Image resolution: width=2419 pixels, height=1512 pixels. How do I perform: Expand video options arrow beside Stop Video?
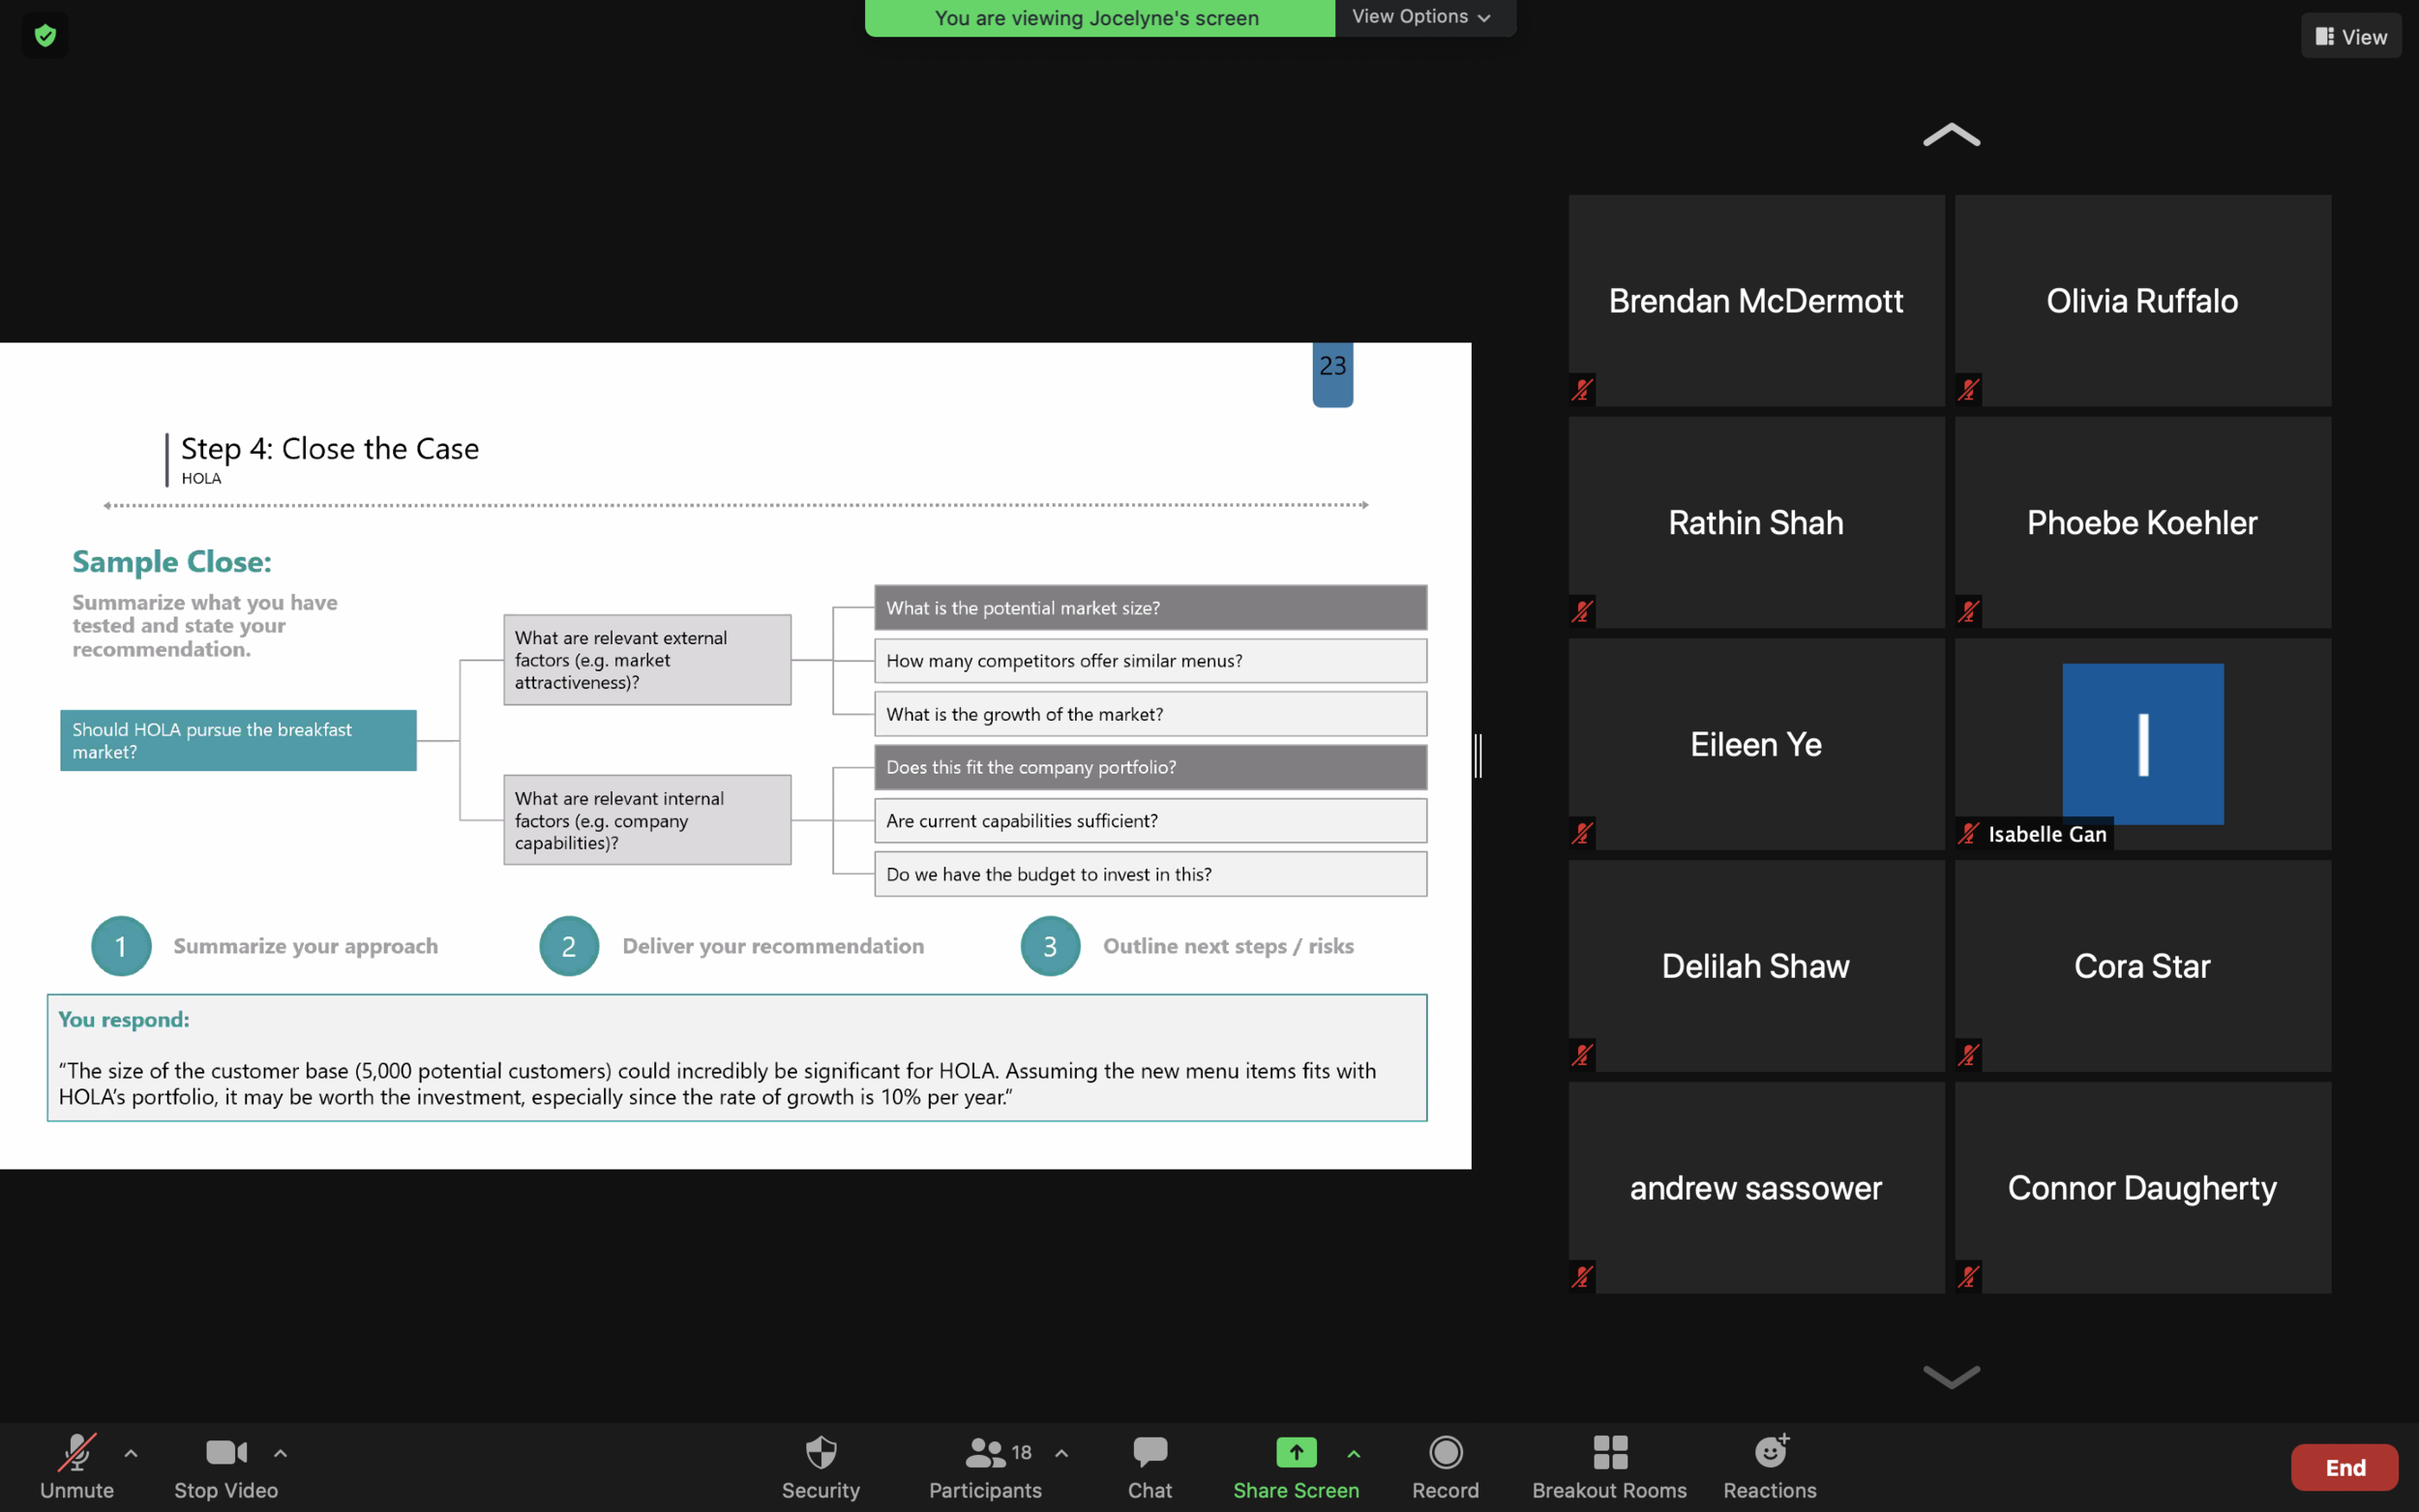[280, 1453]
